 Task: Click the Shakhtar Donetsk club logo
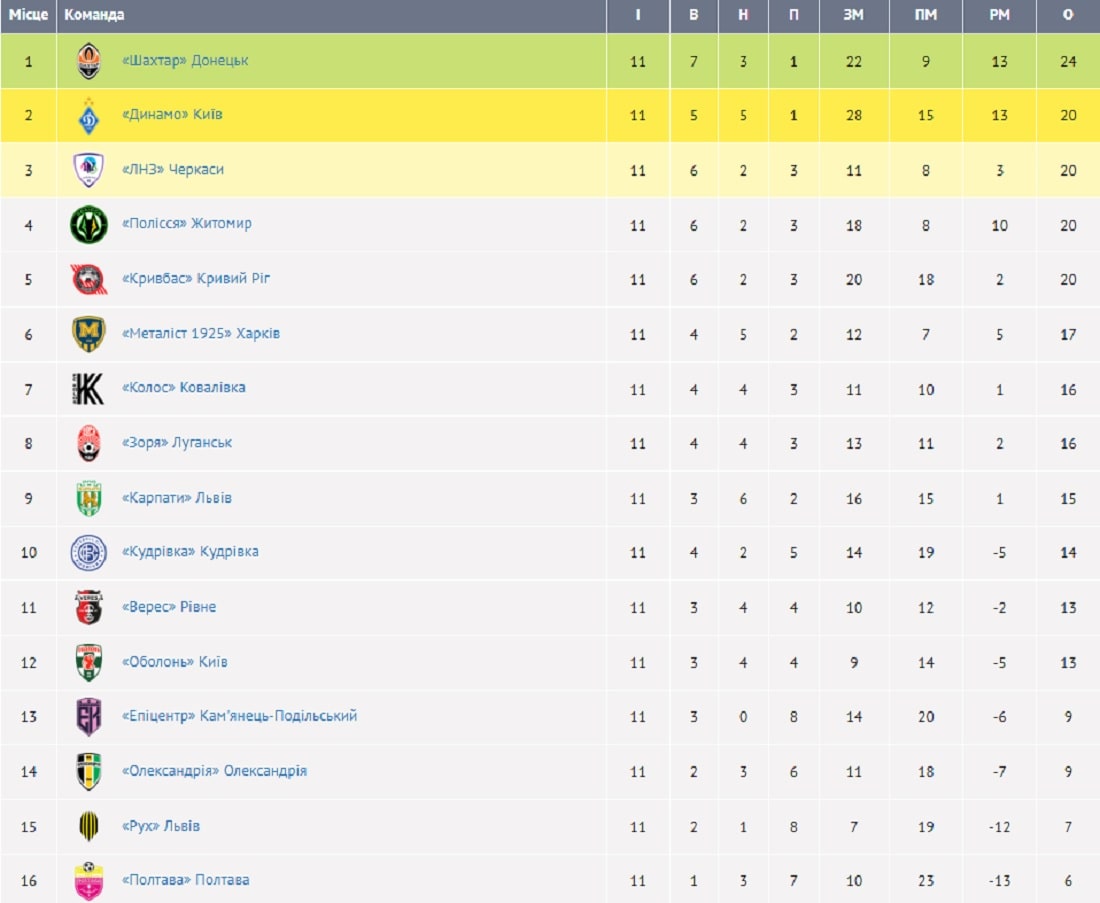88,61
